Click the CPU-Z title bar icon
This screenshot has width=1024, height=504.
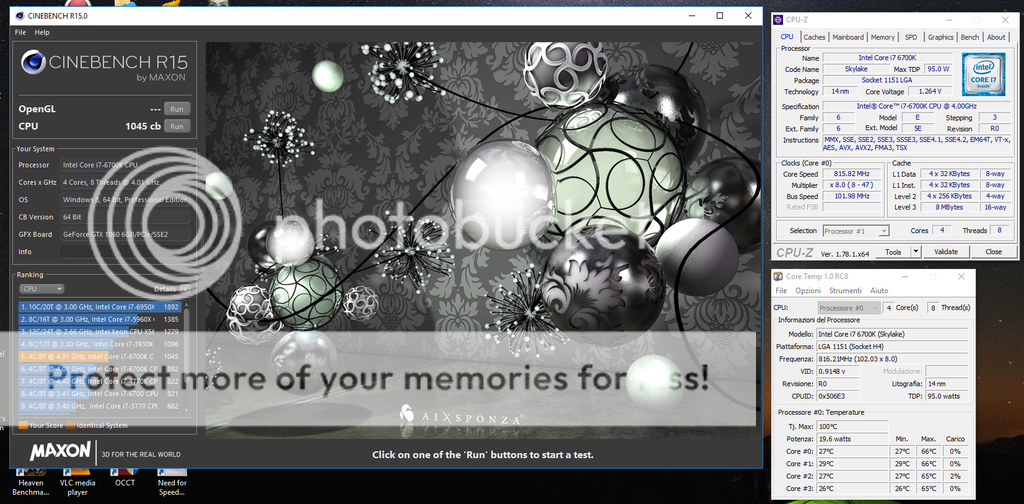(x=775, y=19)
